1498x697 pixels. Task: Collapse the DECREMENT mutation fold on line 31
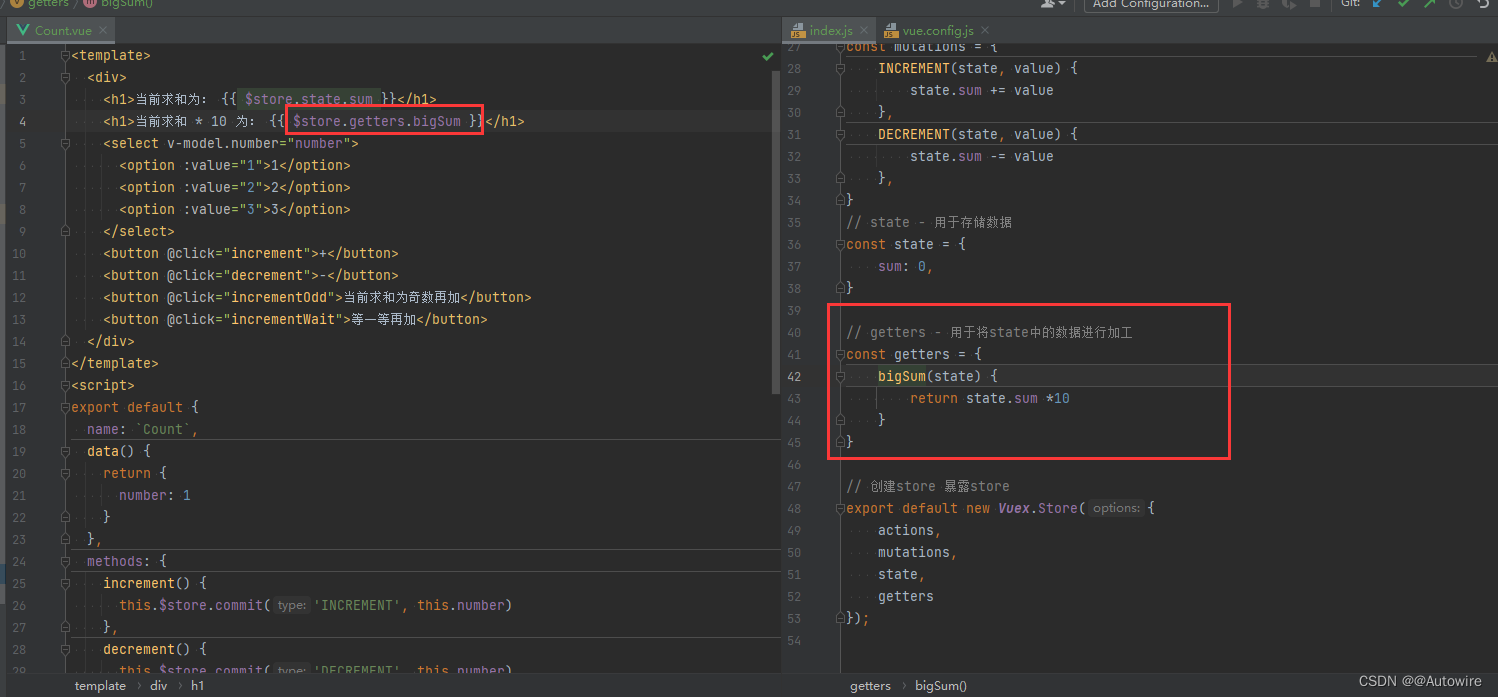tap(841, 135)
